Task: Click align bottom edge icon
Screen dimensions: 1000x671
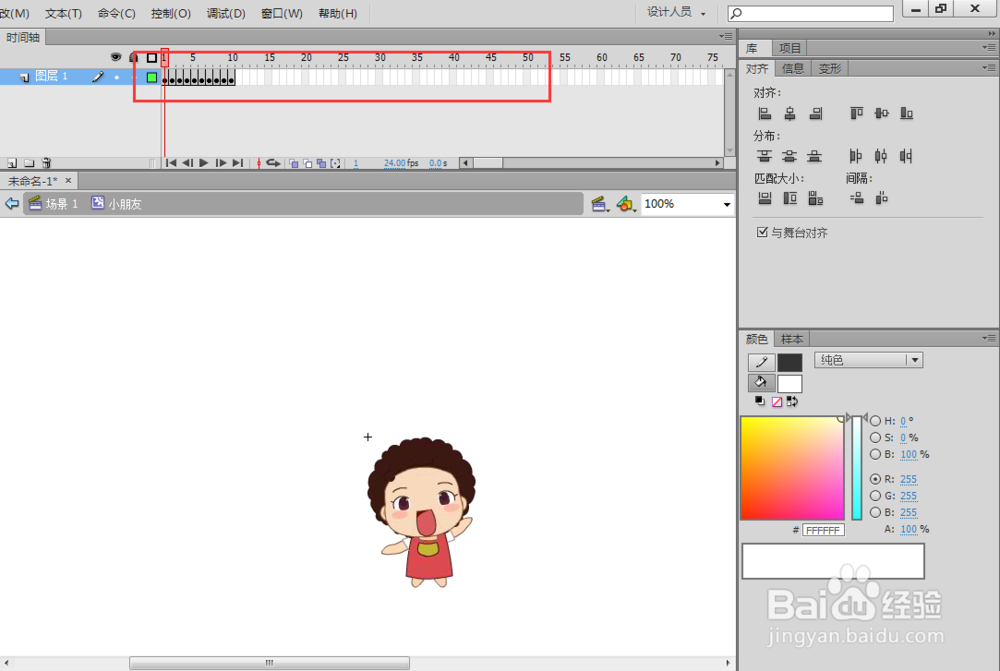Action: [906, 114]
